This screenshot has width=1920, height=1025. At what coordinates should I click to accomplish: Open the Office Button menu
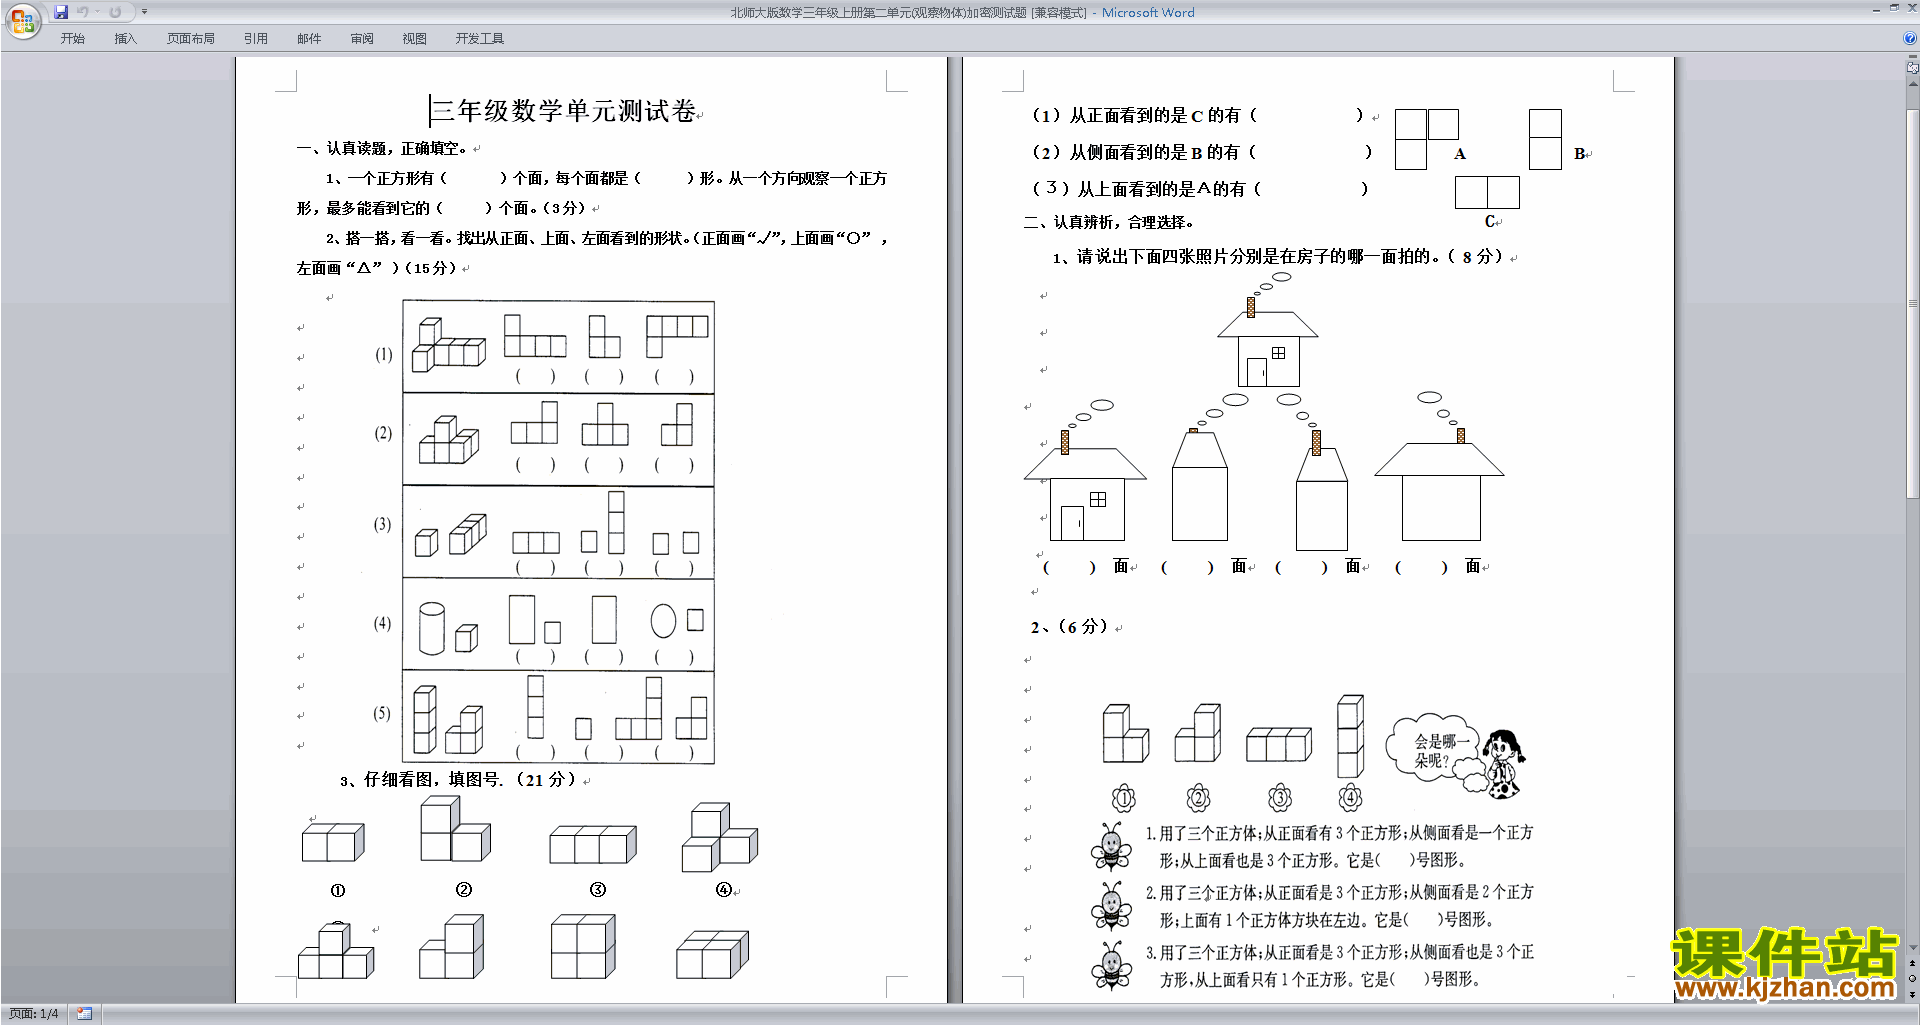pos(22,20)
